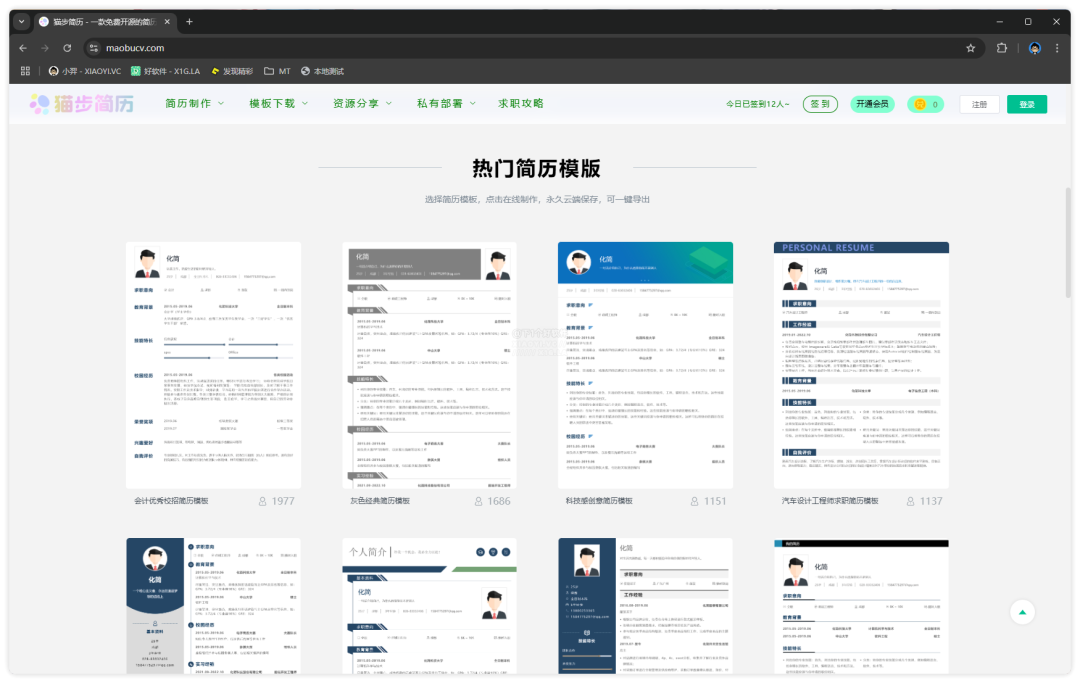The height and width of the screenshot is (683, 1080).
Task: Open the 本地测试 bookmark
Action: point(322,71)
